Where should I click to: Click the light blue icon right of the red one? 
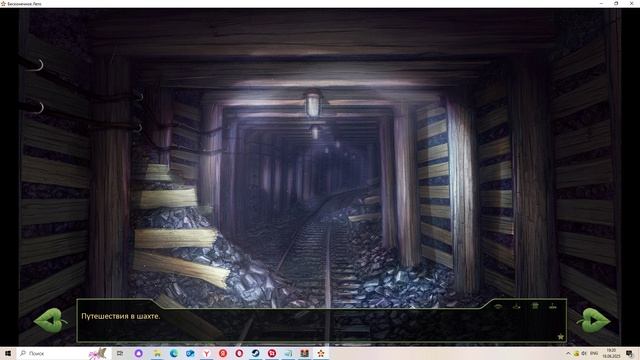(x=288, y=353)
